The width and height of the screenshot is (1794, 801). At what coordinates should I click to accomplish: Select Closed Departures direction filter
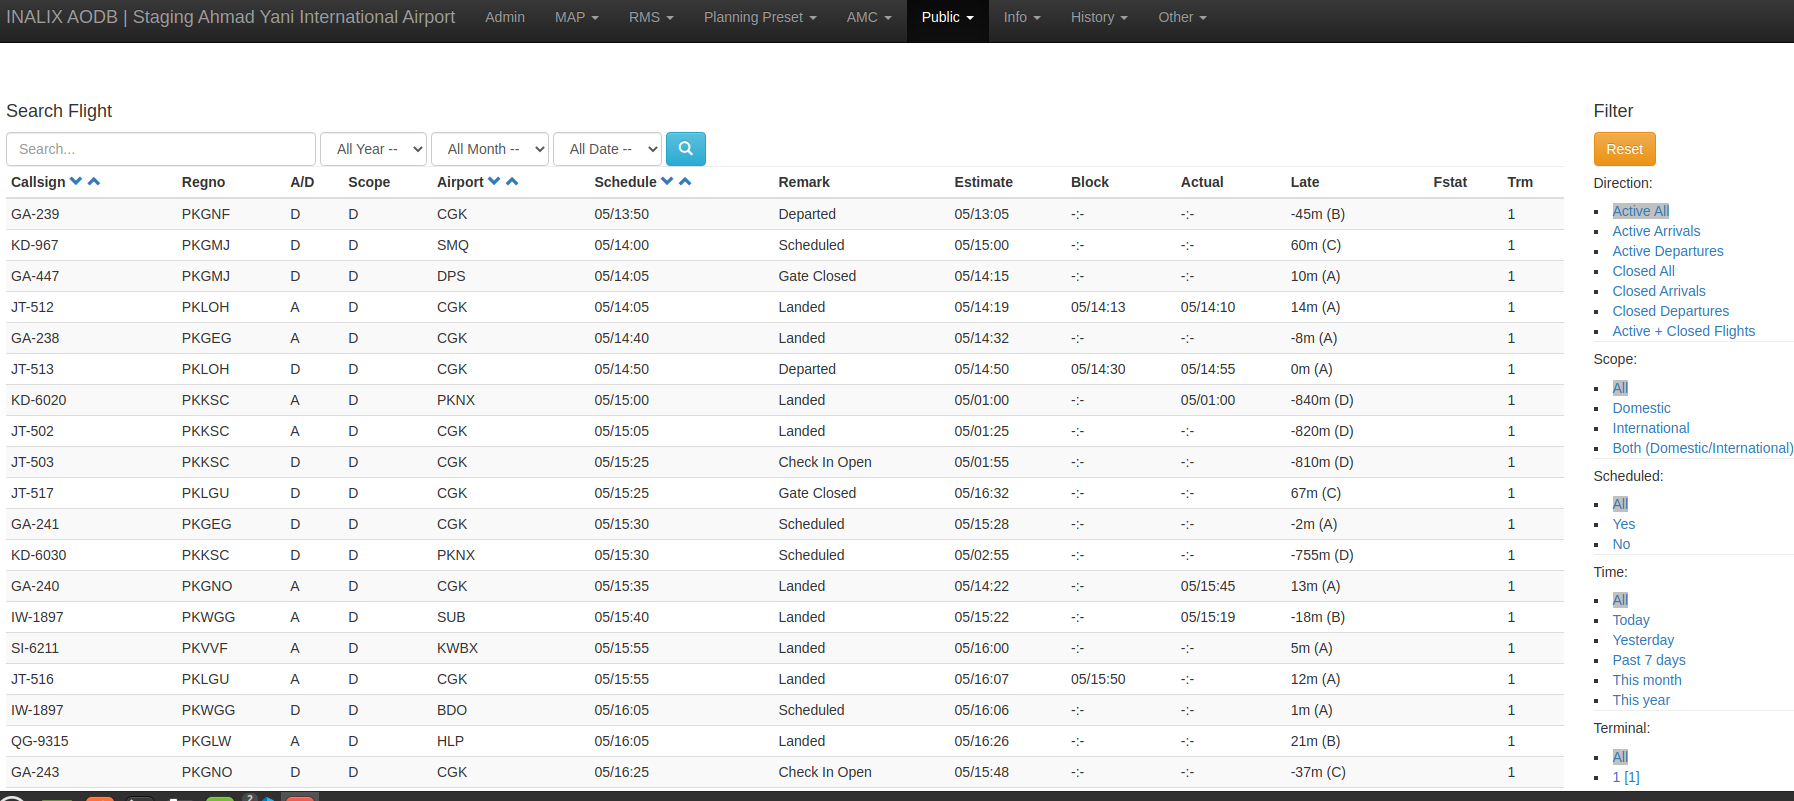(1670, 311)
